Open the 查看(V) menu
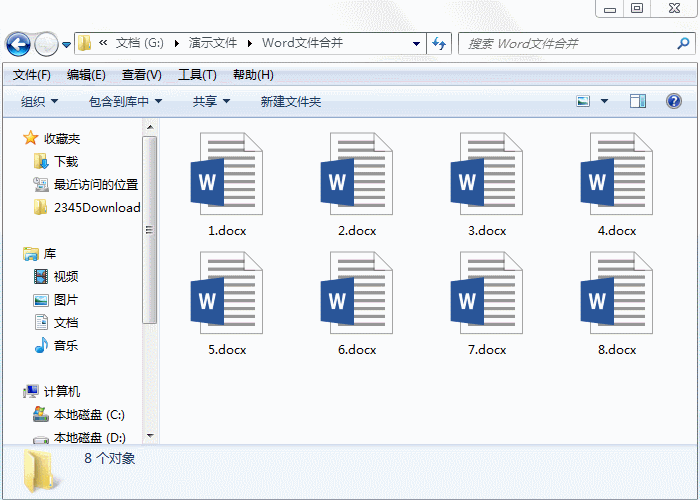Screen dimensions: 700x500 [142, 75]
